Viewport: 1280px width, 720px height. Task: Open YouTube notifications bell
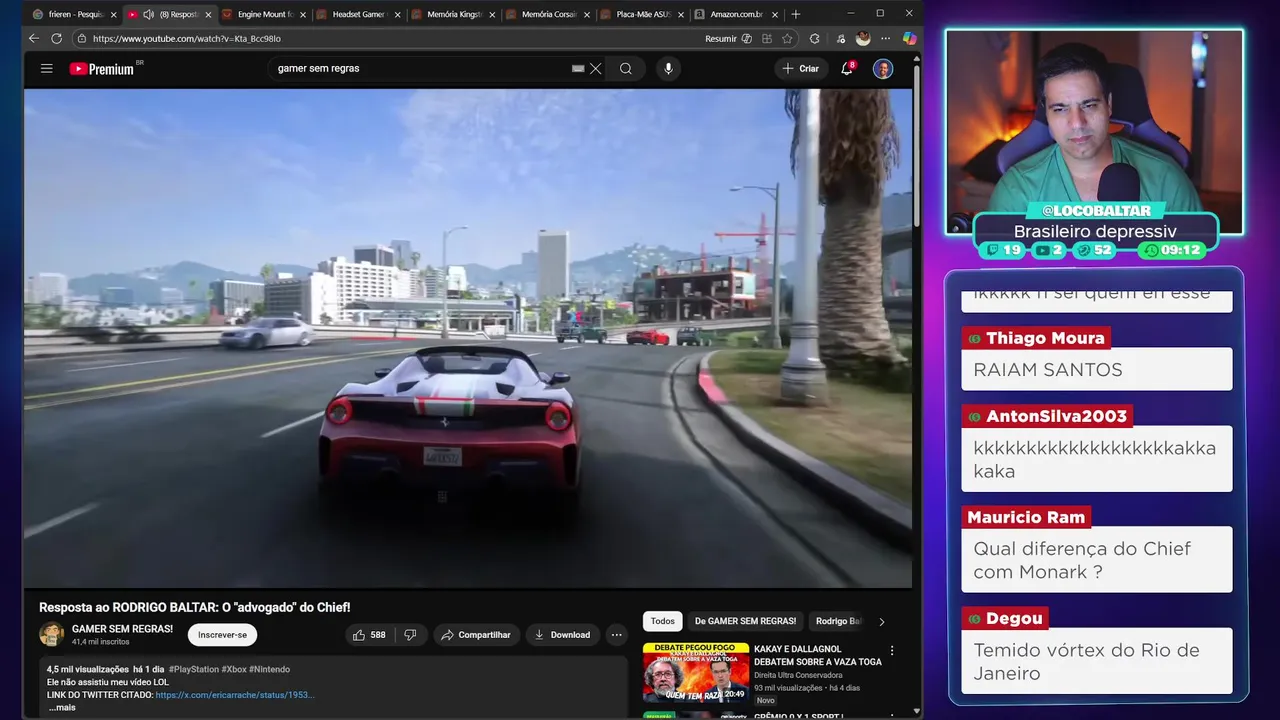847,68
